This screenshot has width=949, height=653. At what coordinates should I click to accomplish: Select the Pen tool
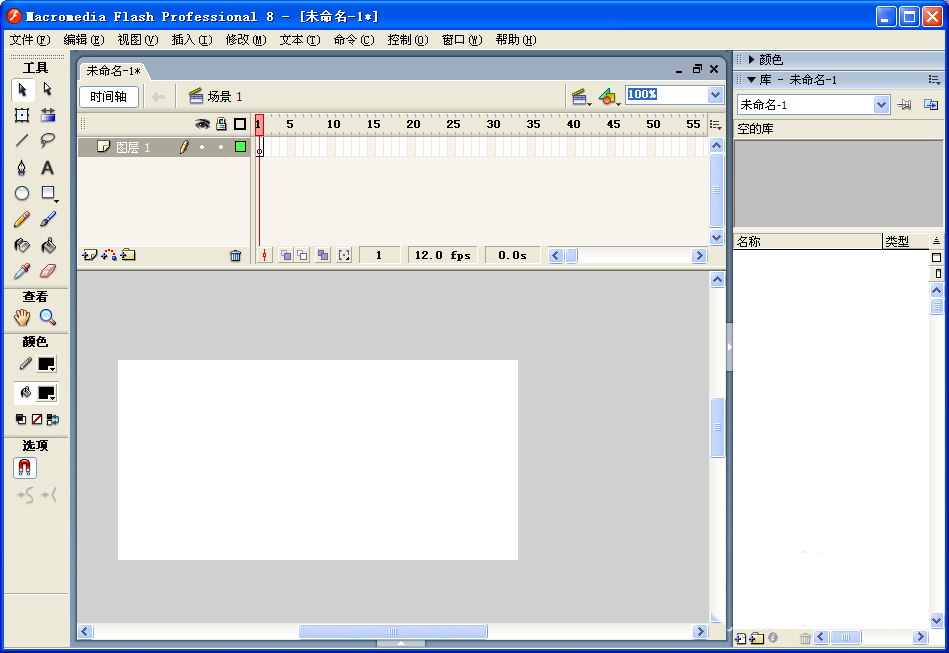[x=22, y=167]
